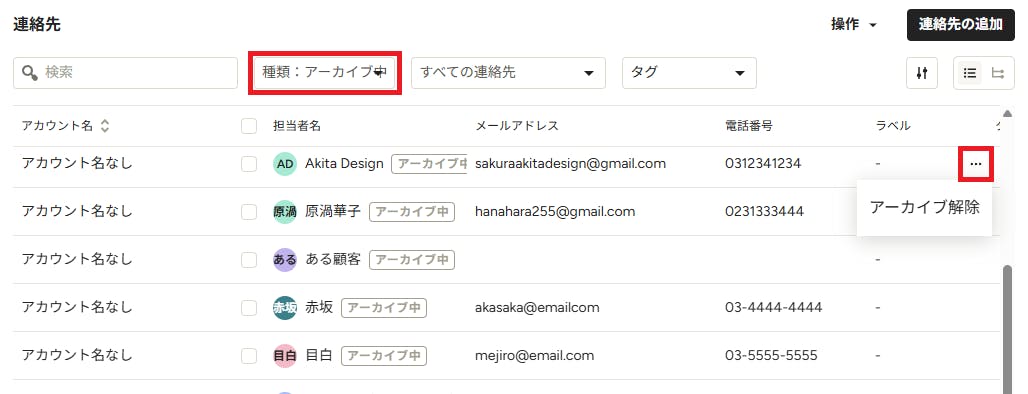Open the 種類:アーカイブ中 dropdown
Viewport: 1028px width, 394px height.
[325, 73]
